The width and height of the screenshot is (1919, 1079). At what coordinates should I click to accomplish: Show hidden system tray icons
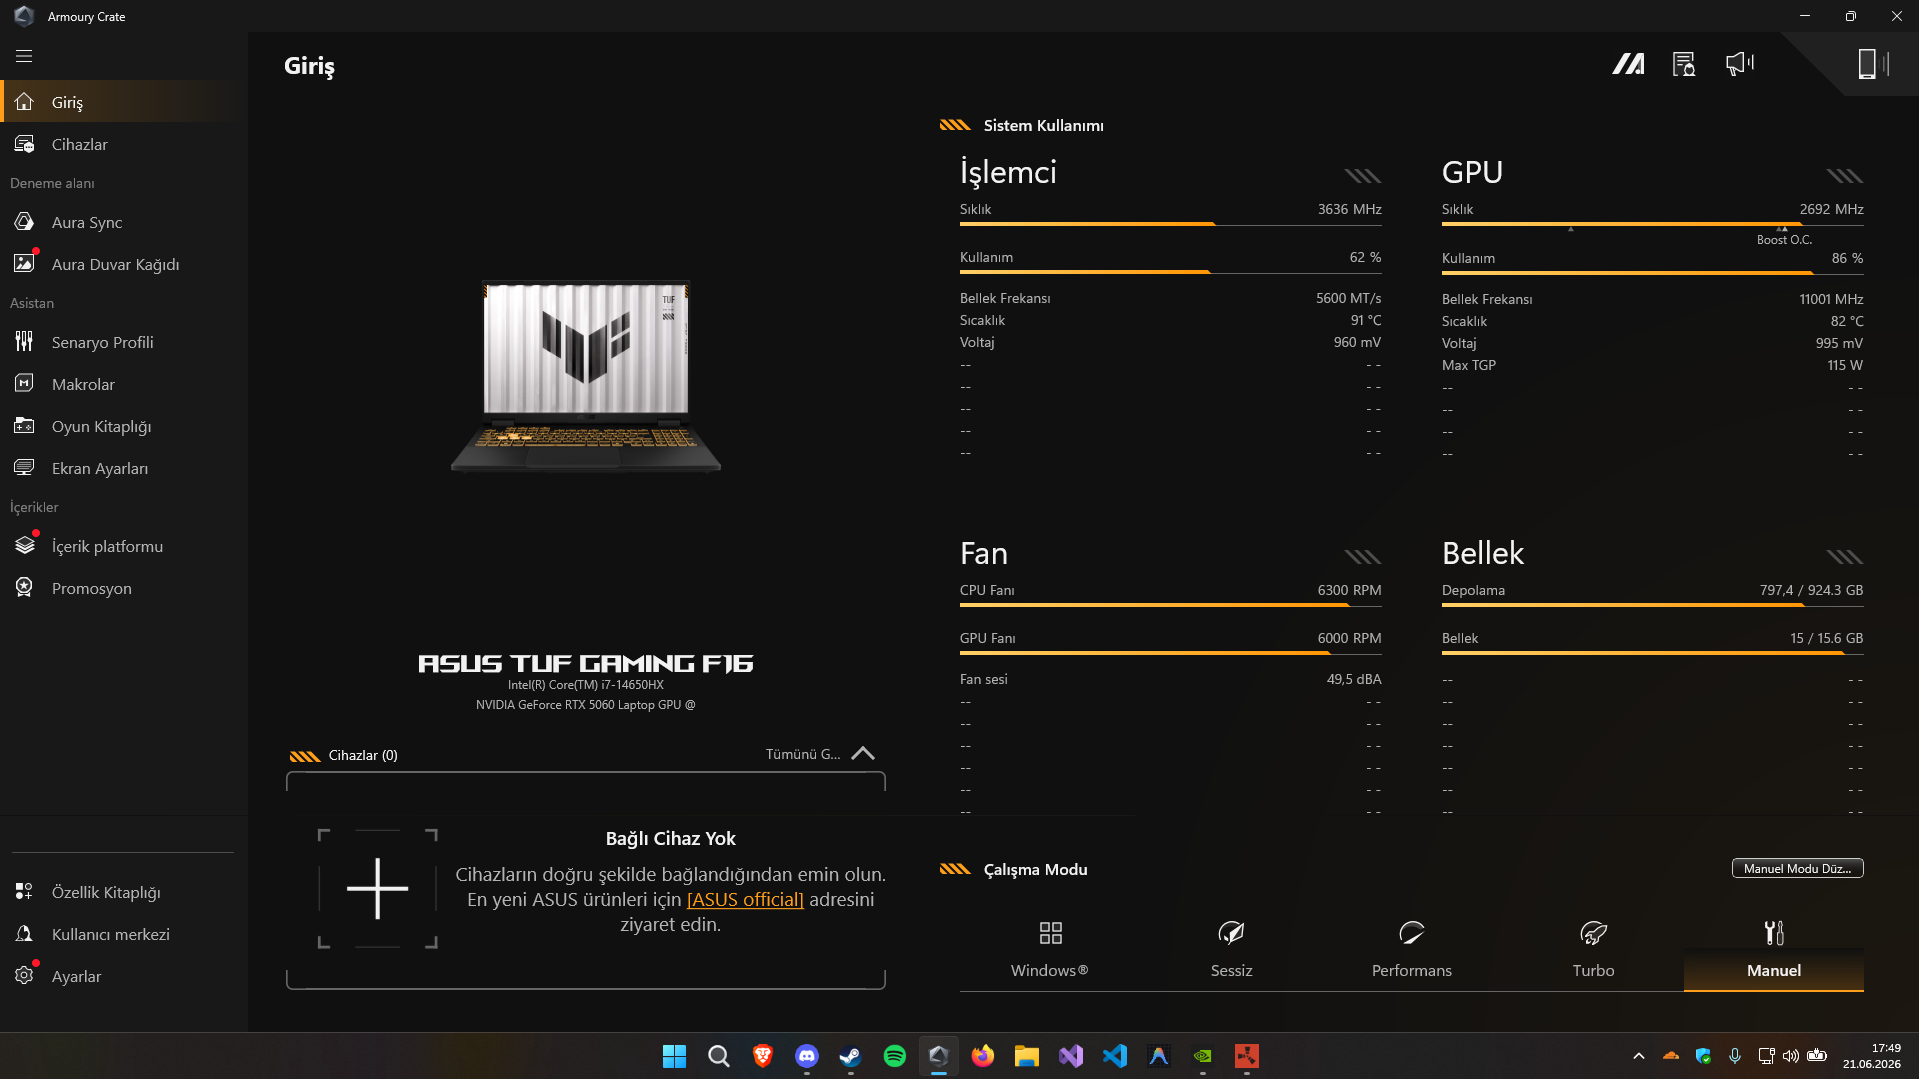tap(1638, 1056)
